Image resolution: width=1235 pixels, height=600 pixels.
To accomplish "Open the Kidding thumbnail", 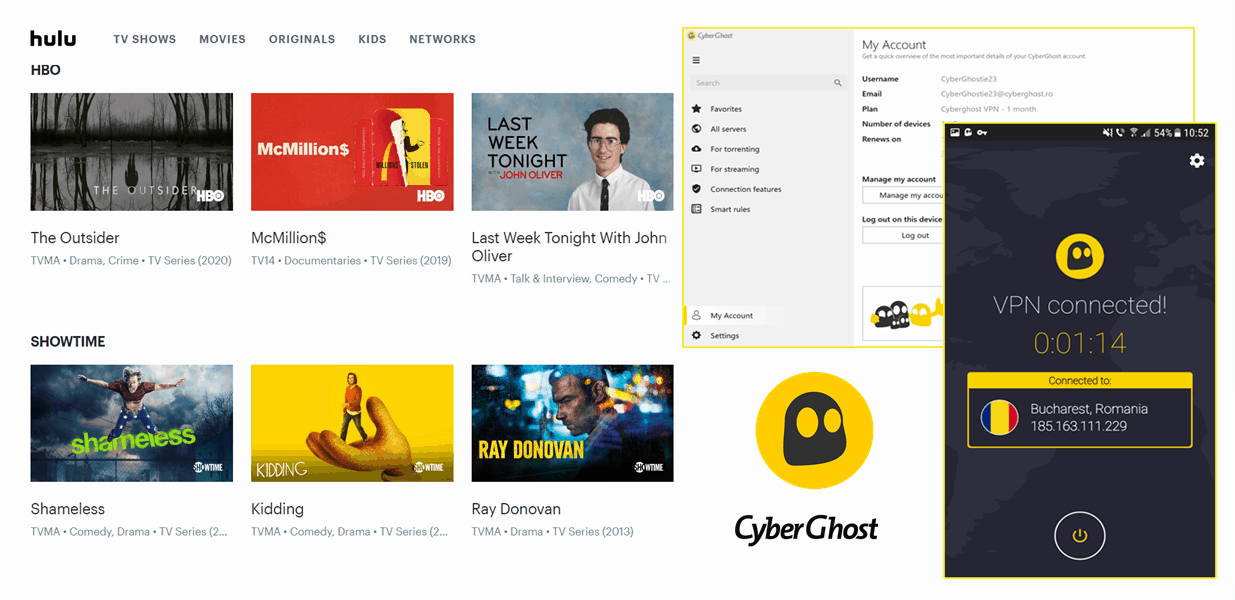I will (x=352, y=423).
